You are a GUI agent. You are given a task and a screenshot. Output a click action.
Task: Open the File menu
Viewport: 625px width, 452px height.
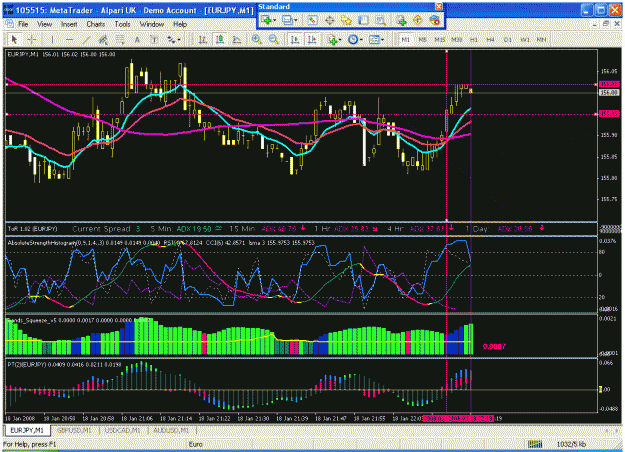tap(23, 24)
